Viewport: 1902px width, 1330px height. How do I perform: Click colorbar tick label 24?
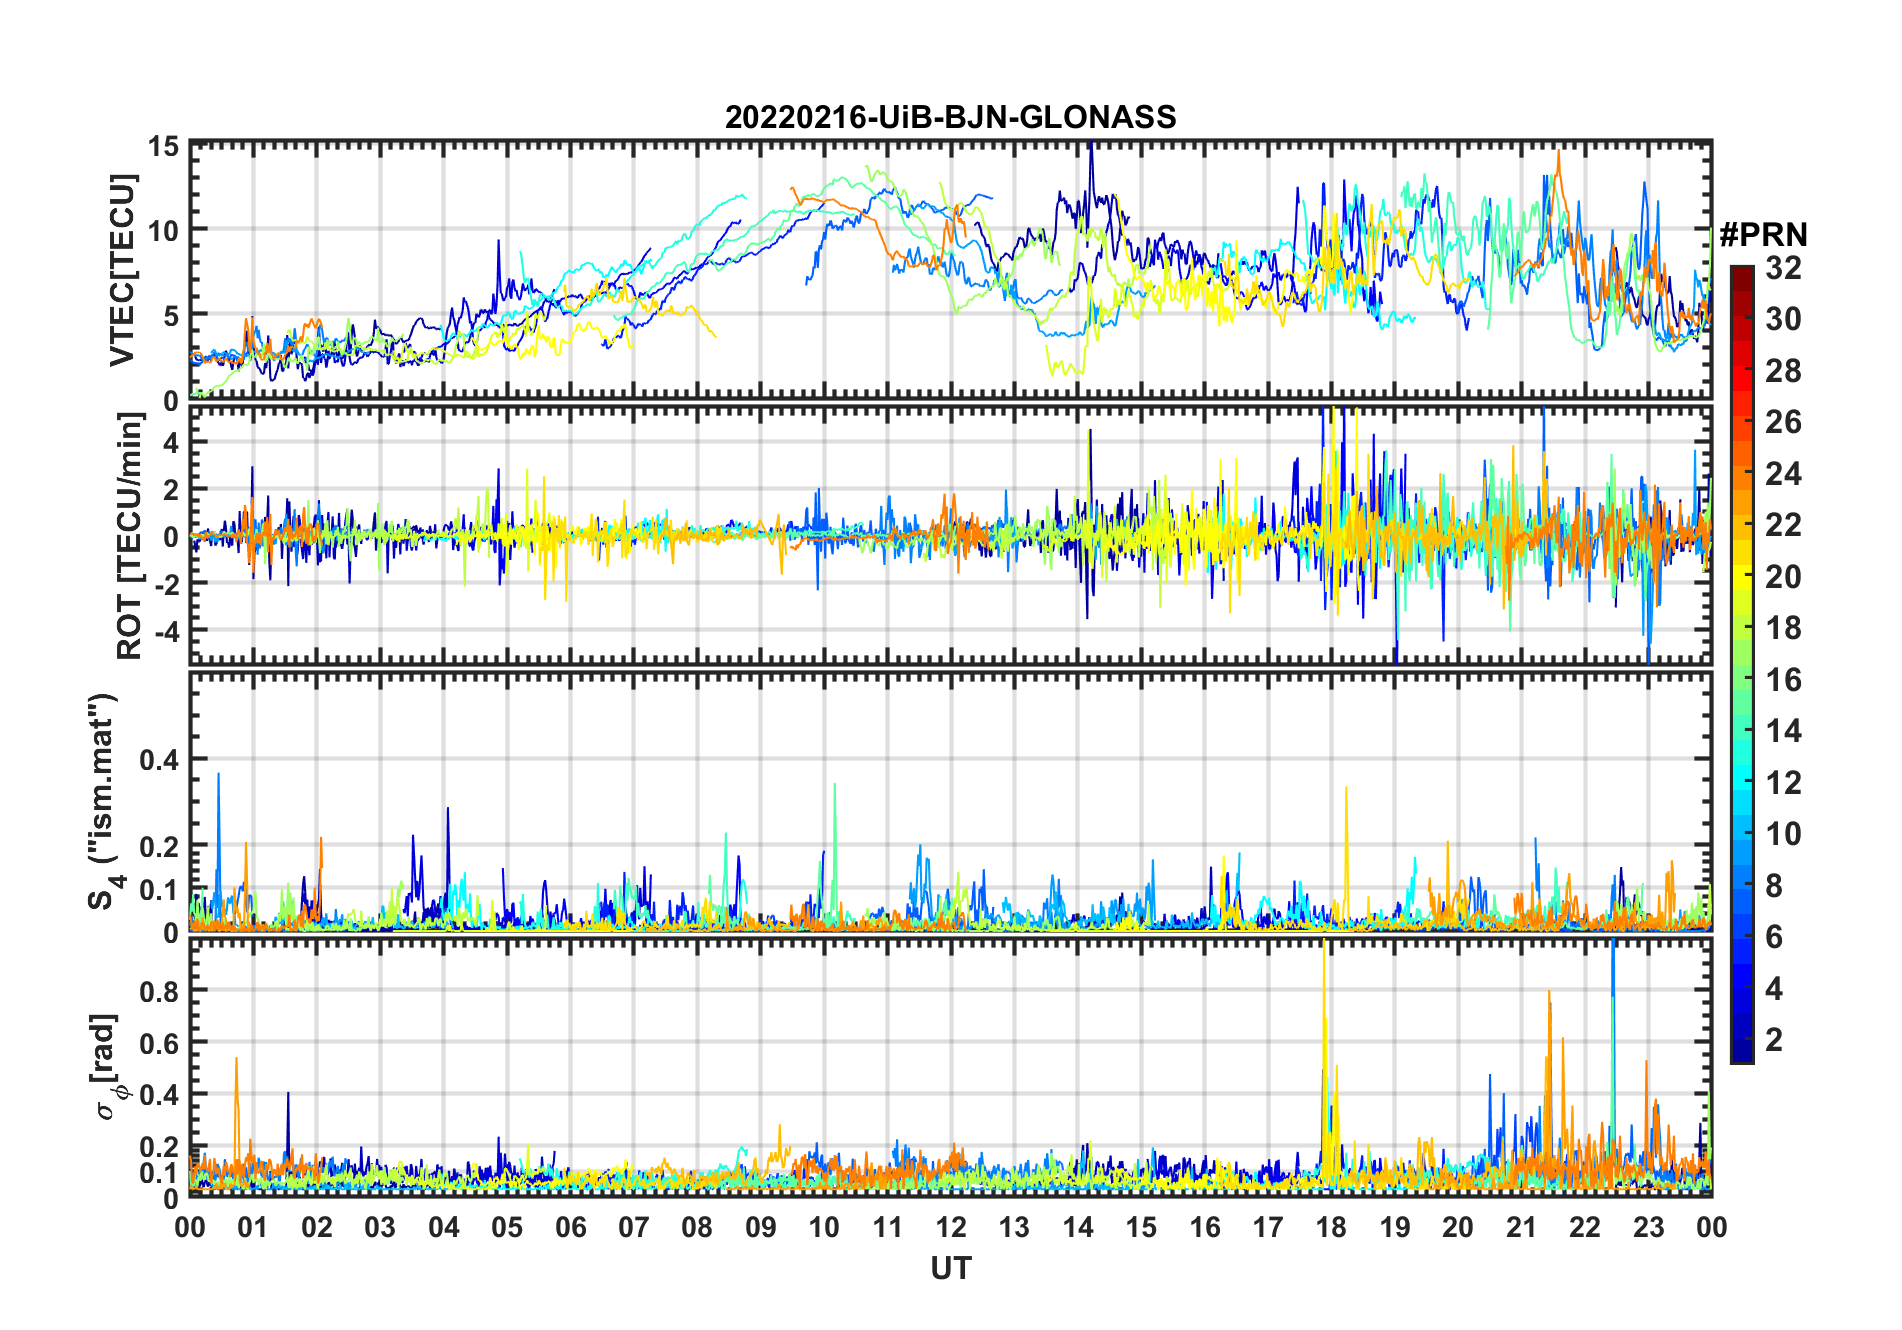pyautogui.click(x=1783, y=473)
